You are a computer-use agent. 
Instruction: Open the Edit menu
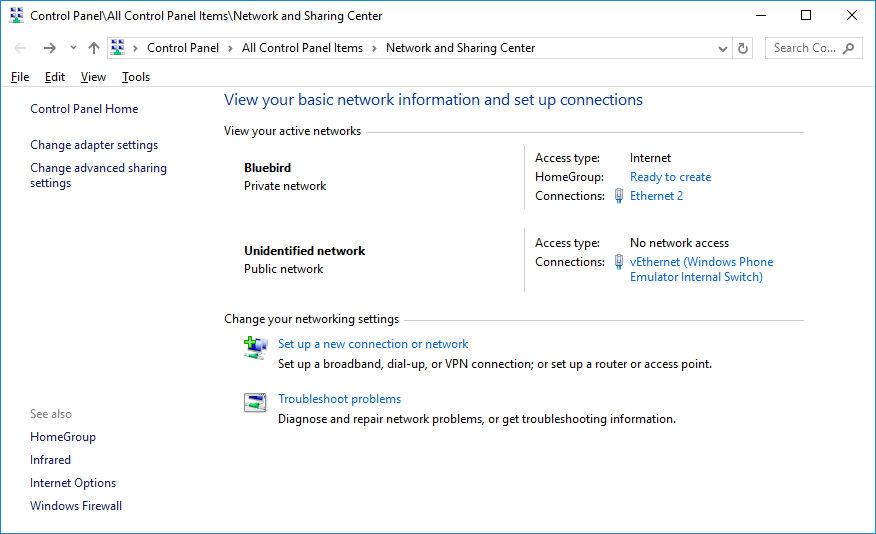[55, 77]
